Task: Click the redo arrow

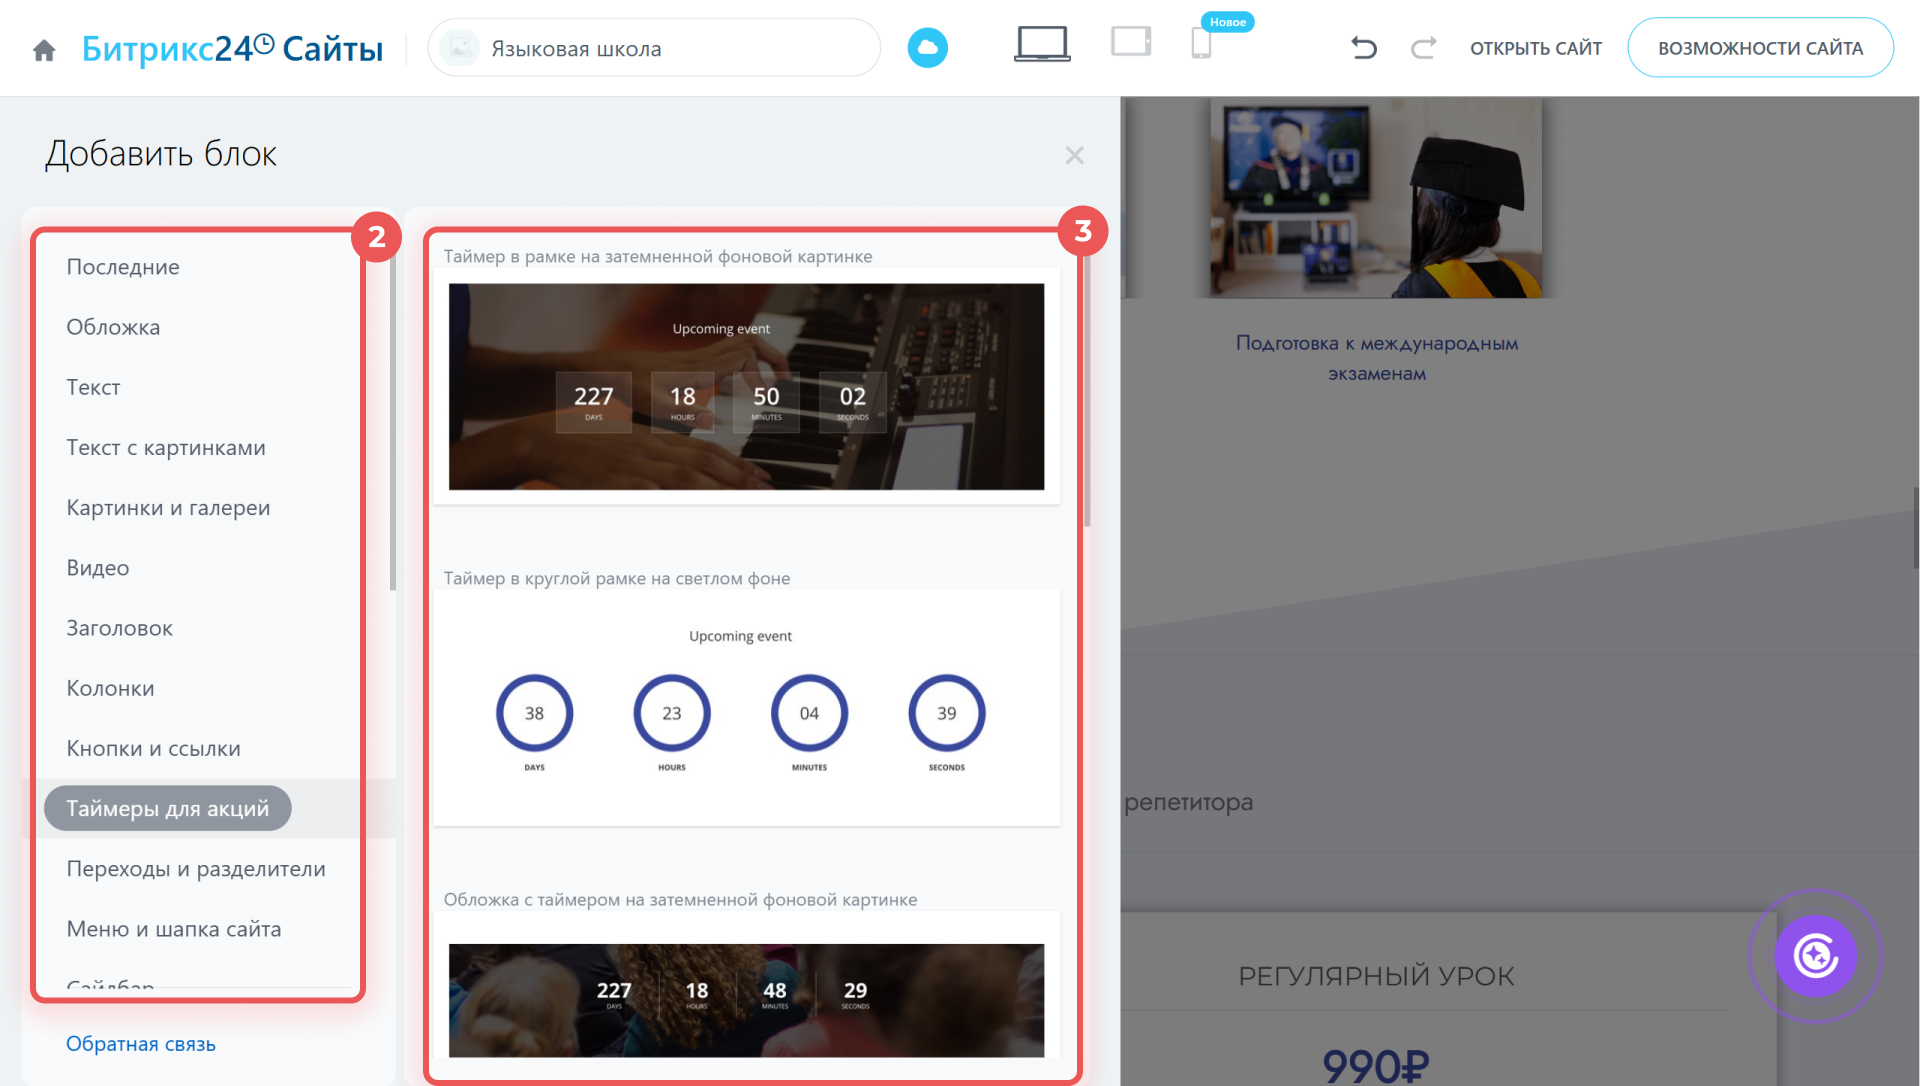Action: [x=1423, y=47]
